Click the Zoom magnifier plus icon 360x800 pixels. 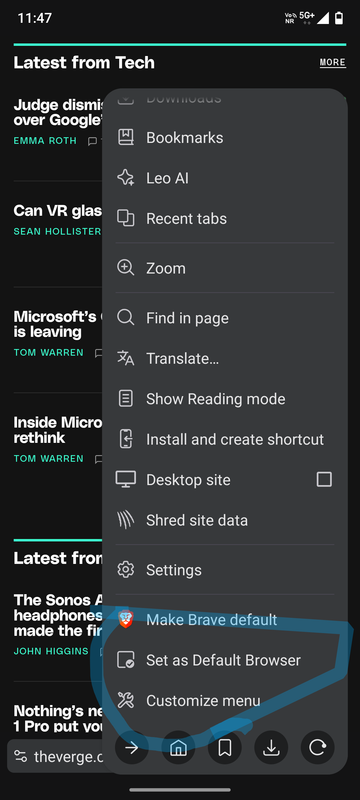click(x=125, y=268)
